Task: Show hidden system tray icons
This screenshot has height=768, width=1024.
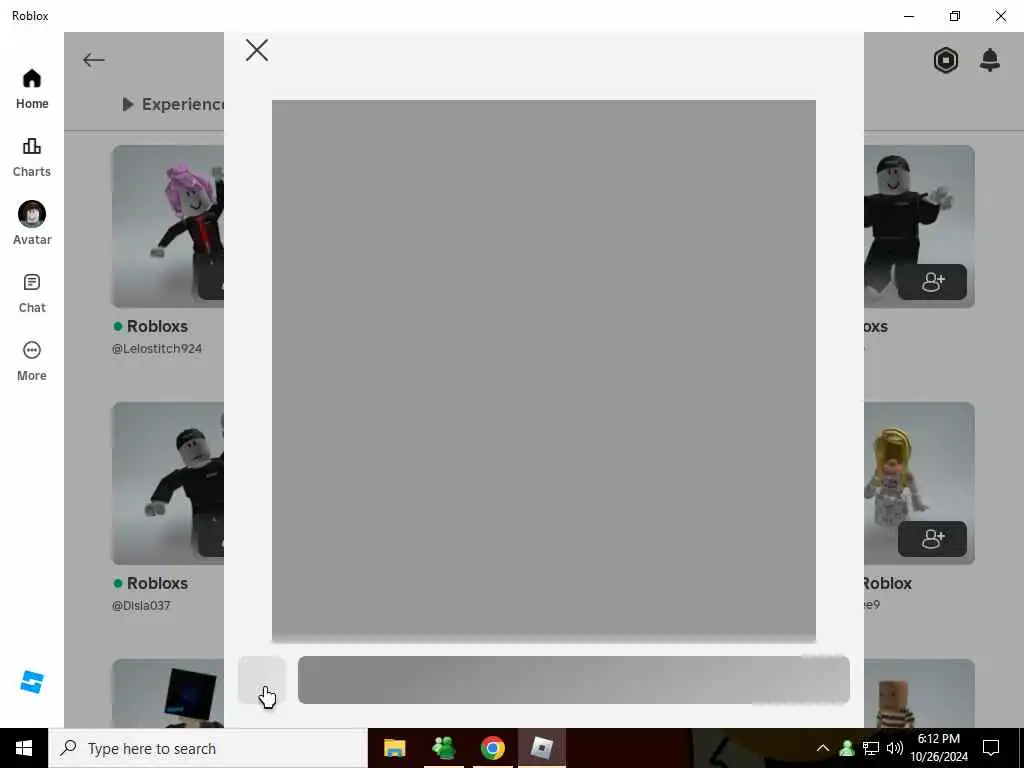Action: click(823, 748)
